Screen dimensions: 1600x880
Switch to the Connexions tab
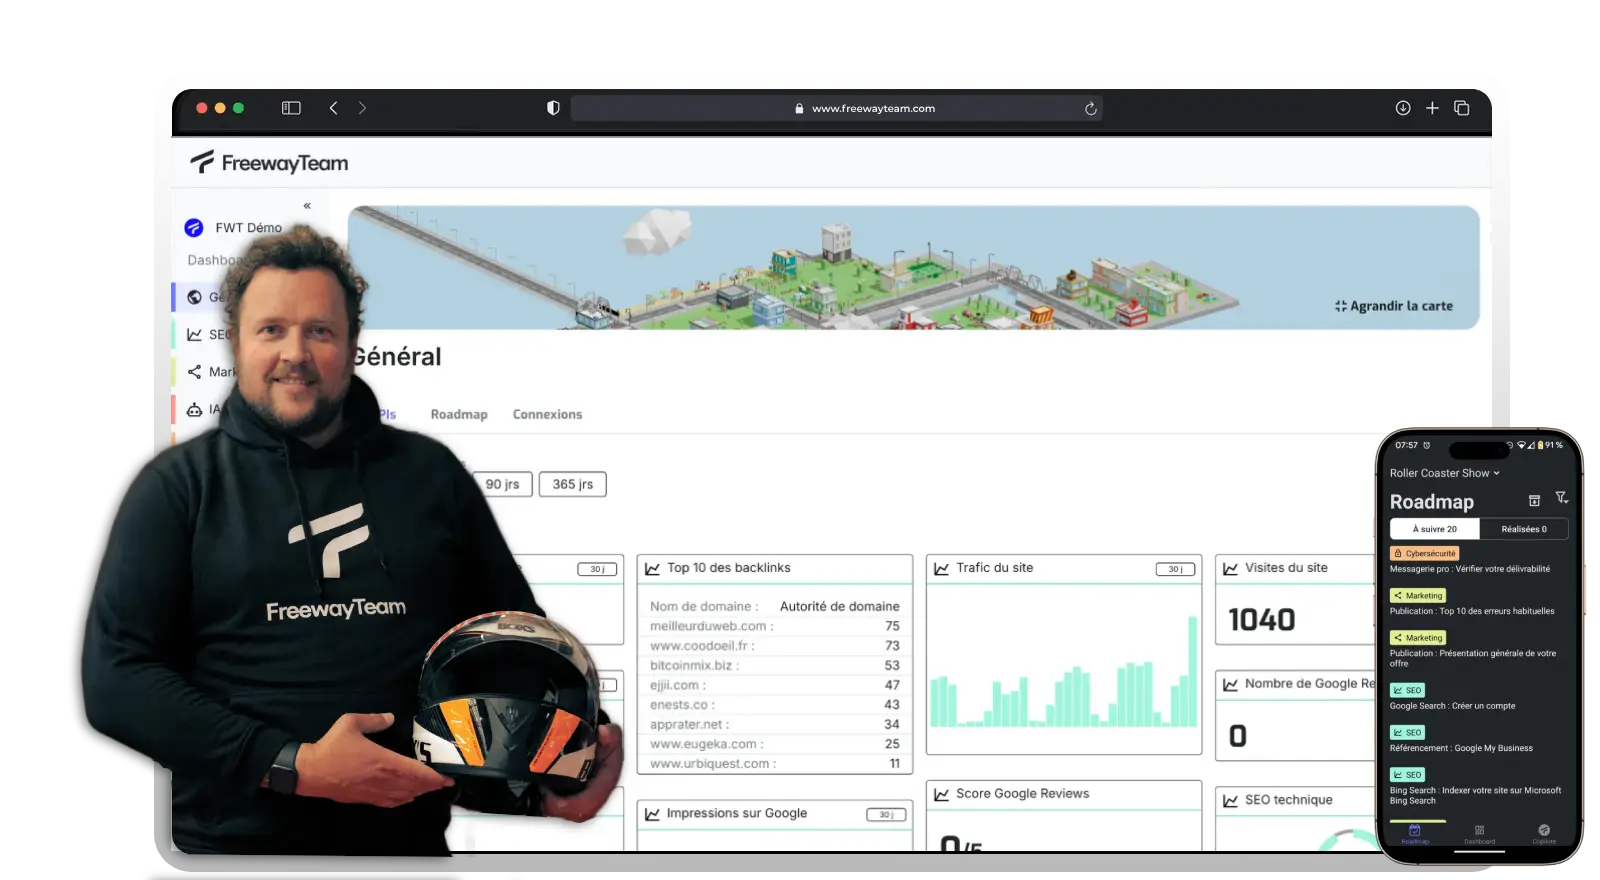547,414
